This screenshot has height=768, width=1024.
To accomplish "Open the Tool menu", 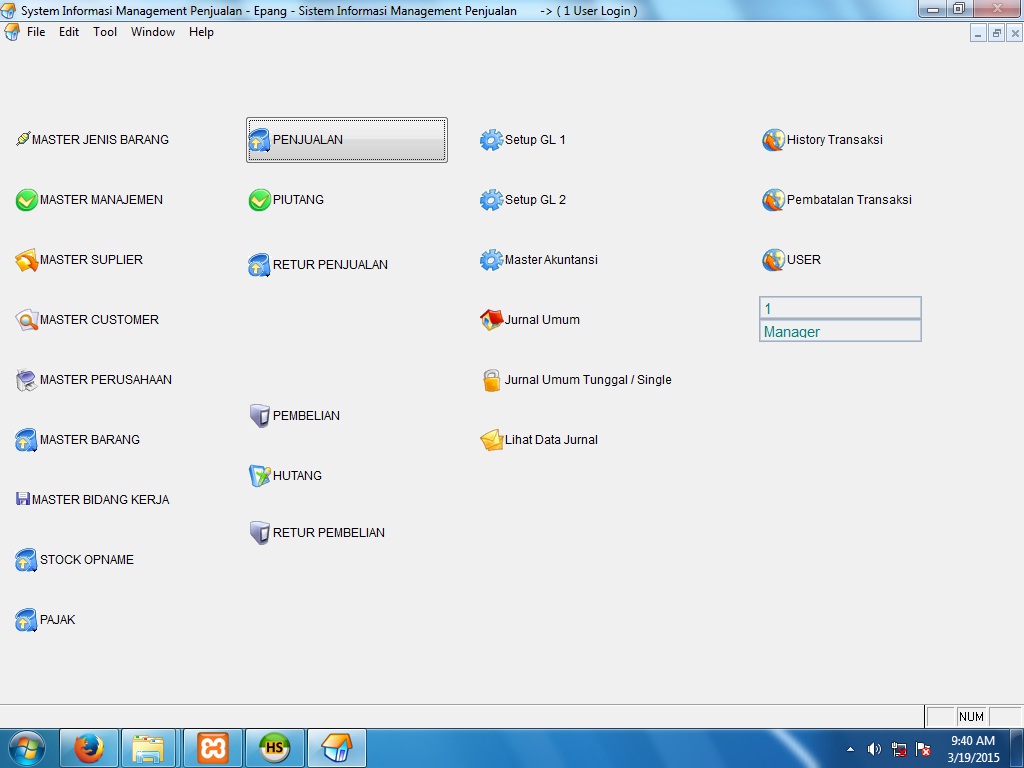I will coord(105,32).
